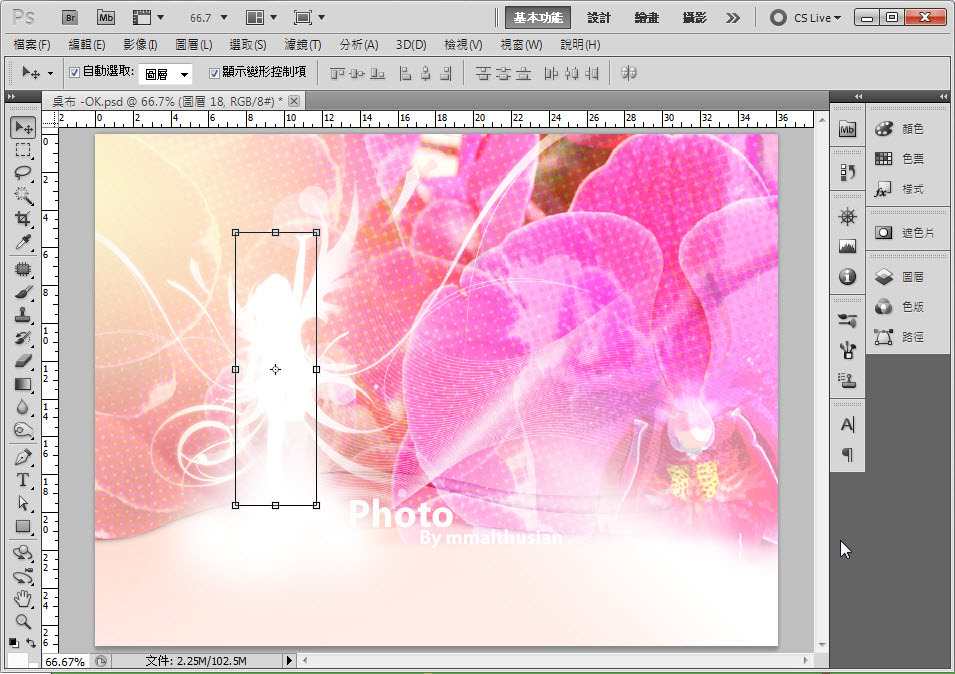
Task: Switch to 繪畫 workspace
Action: click(x=646, y=18)
